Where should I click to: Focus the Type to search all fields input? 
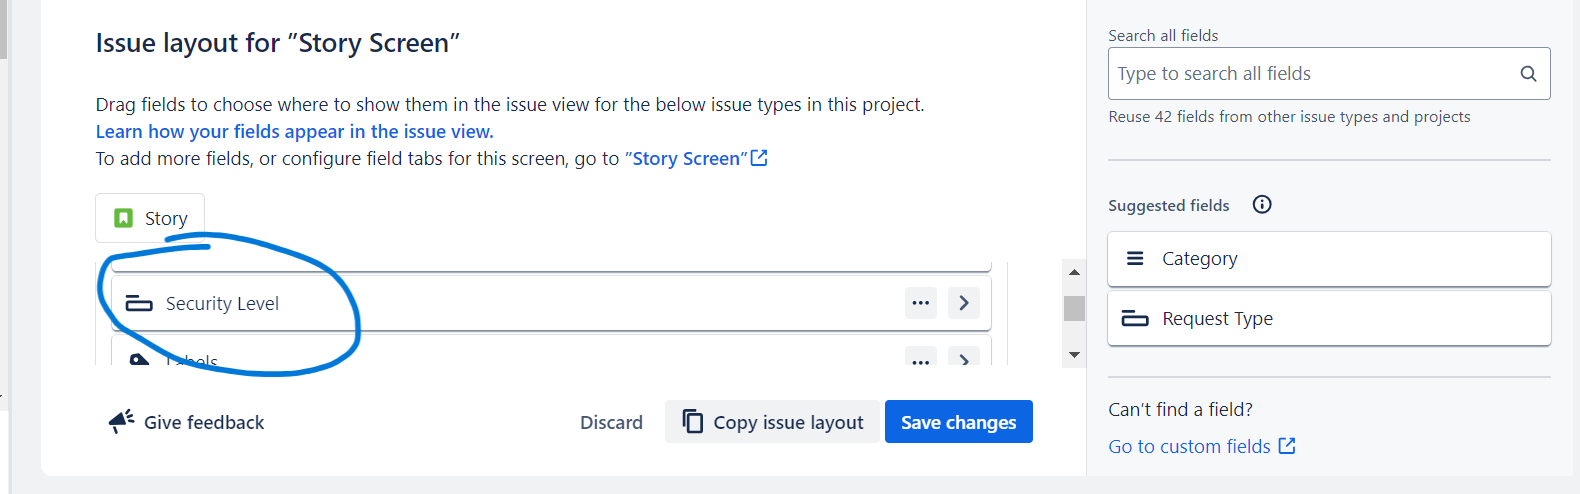pyautogui.click(x=1329, y=73)
